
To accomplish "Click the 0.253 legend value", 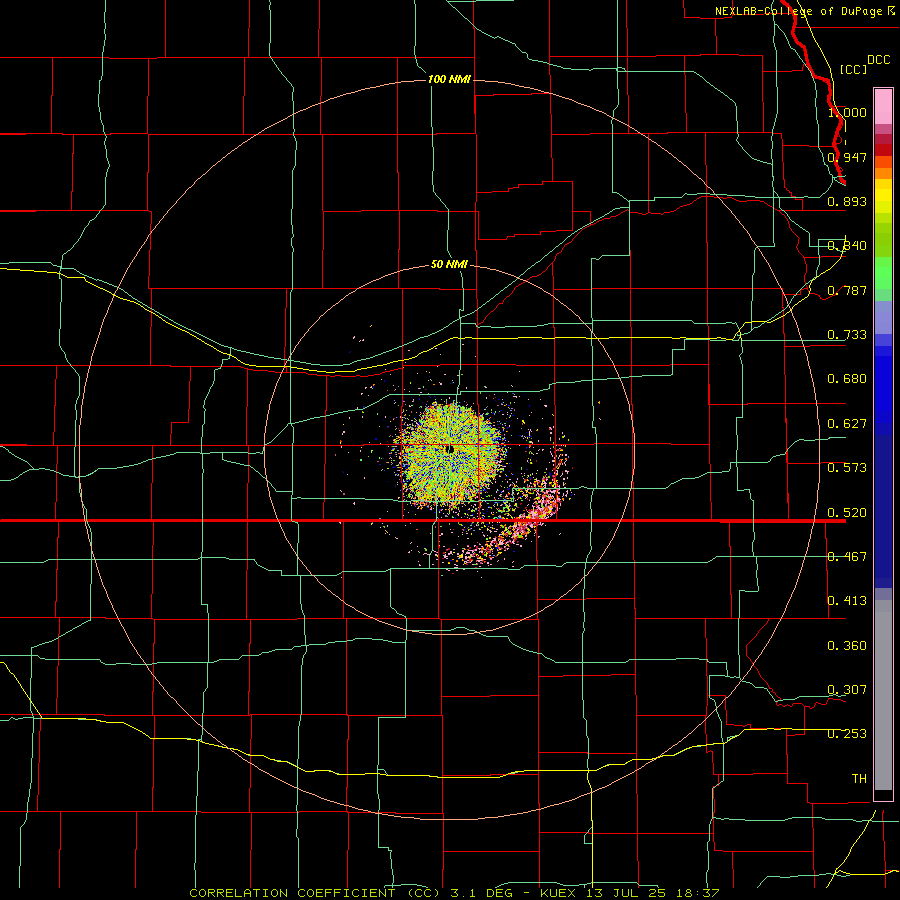I will [847, 734].
